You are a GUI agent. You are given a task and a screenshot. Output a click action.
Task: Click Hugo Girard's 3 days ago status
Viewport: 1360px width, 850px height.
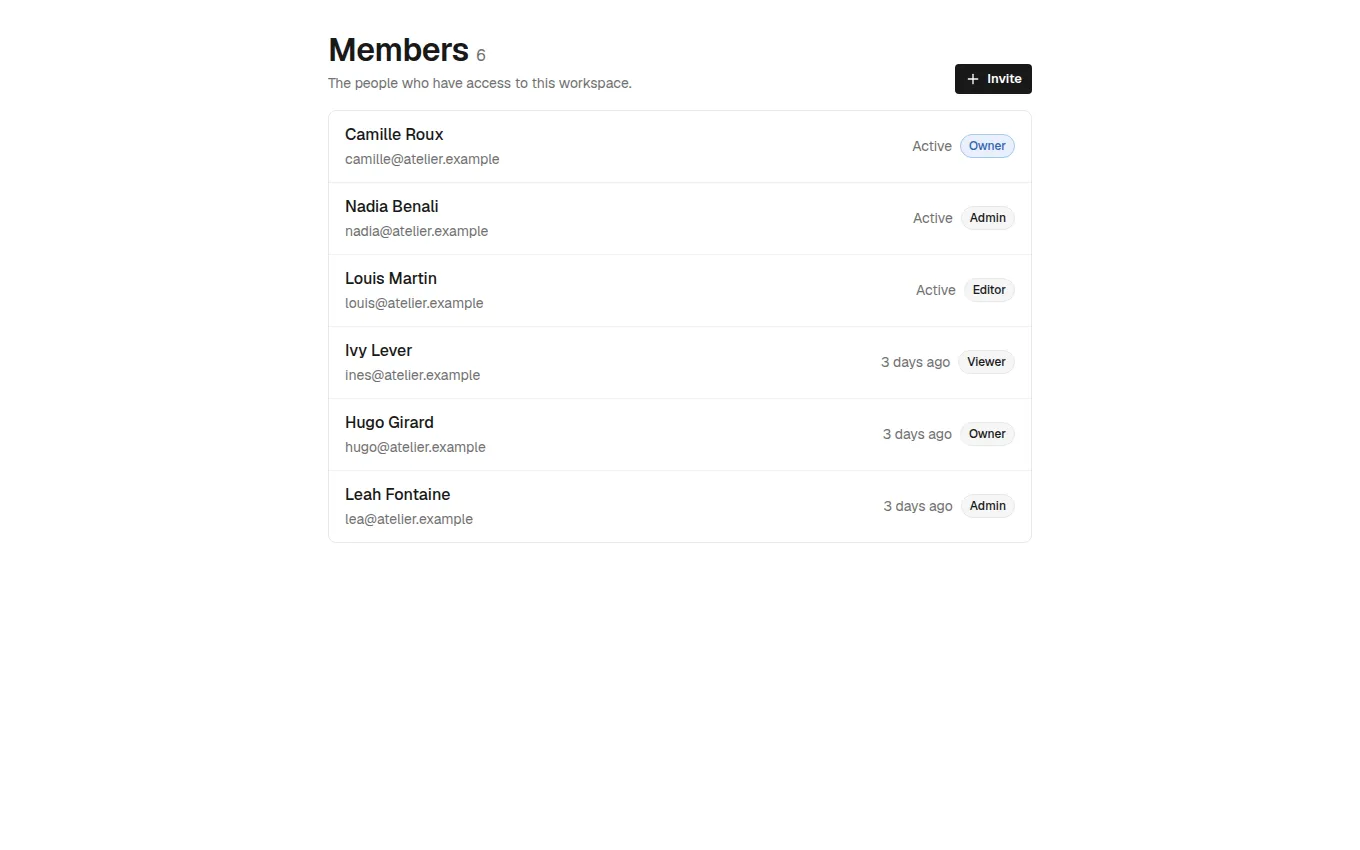[917, 434]
